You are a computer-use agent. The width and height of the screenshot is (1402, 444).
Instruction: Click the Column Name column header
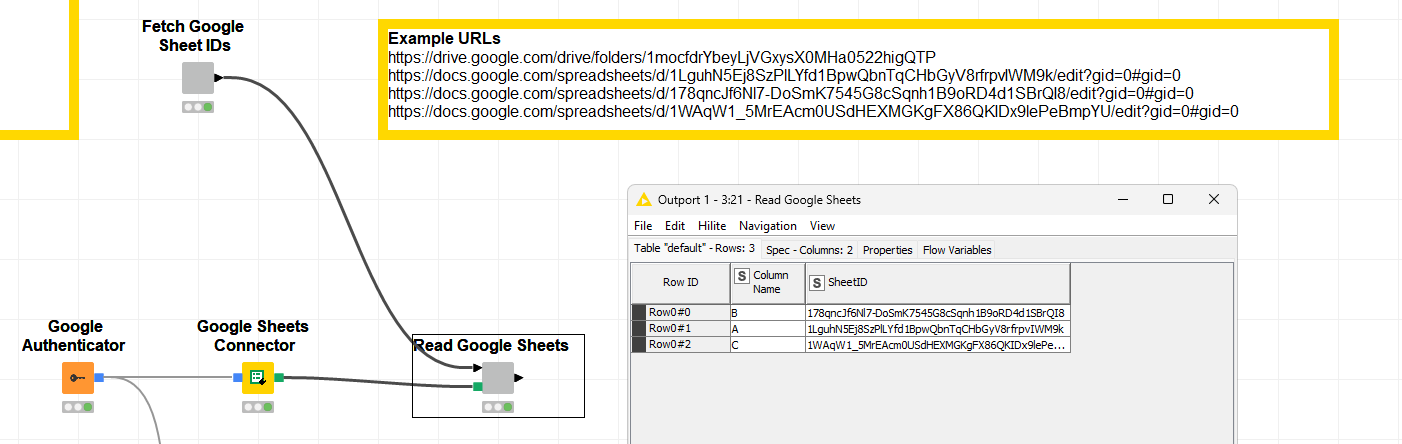[768, 283]
